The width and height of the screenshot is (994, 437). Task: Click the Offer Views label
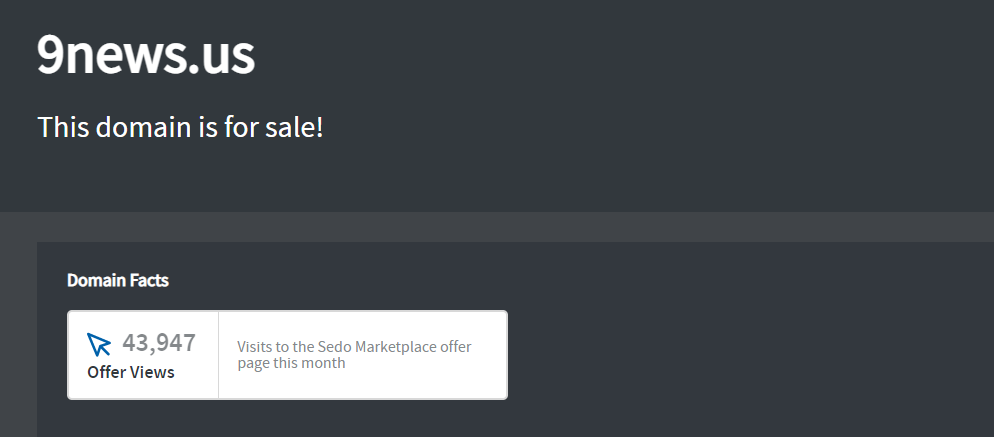point(131,372)
